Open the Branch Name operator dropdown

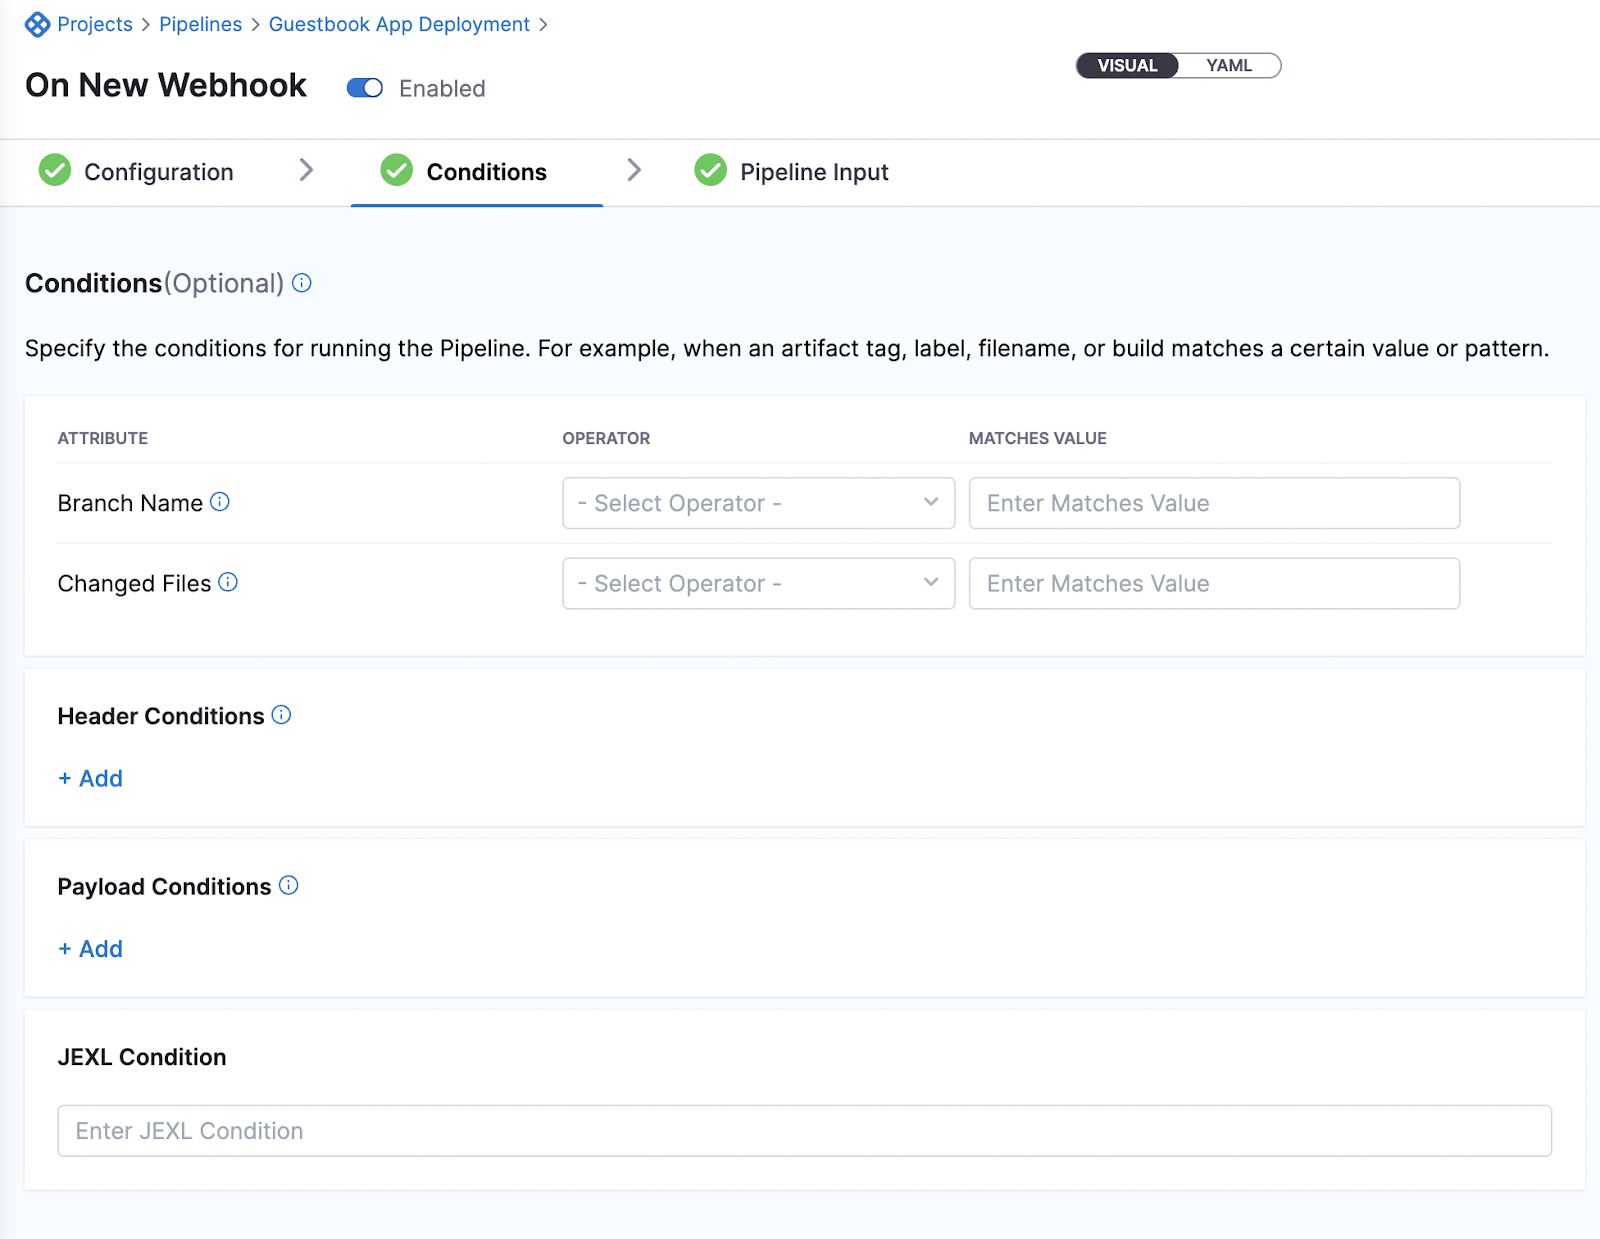click(x=757, y=503)
